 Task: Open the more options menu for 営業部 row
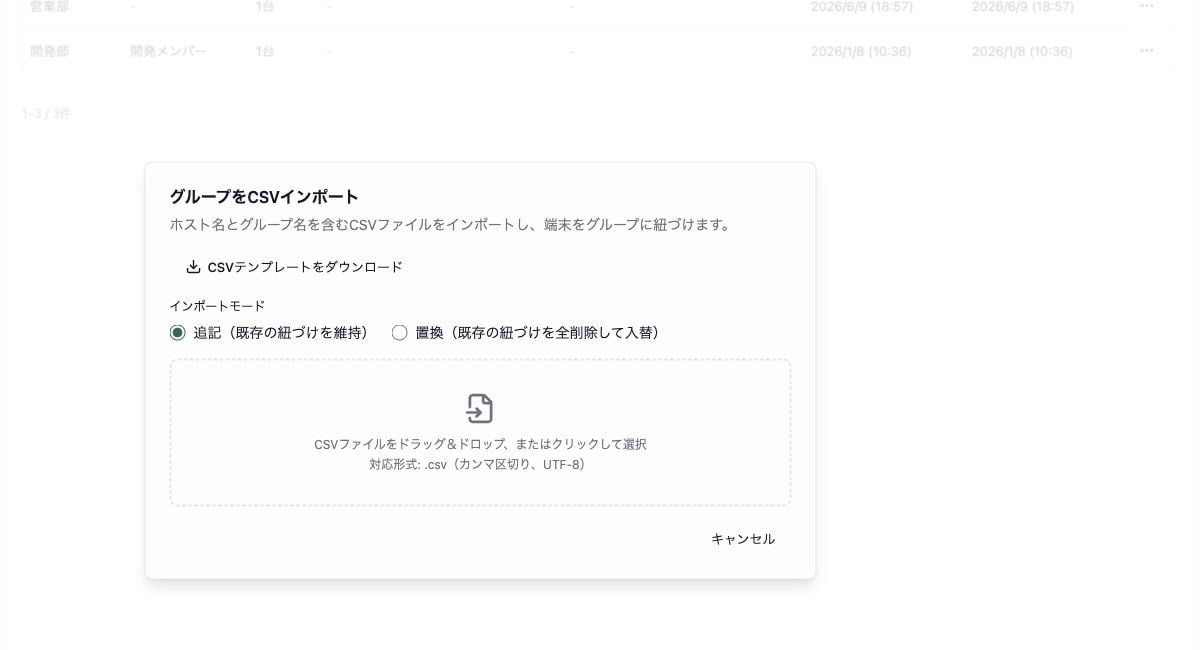coord(1146,7)
